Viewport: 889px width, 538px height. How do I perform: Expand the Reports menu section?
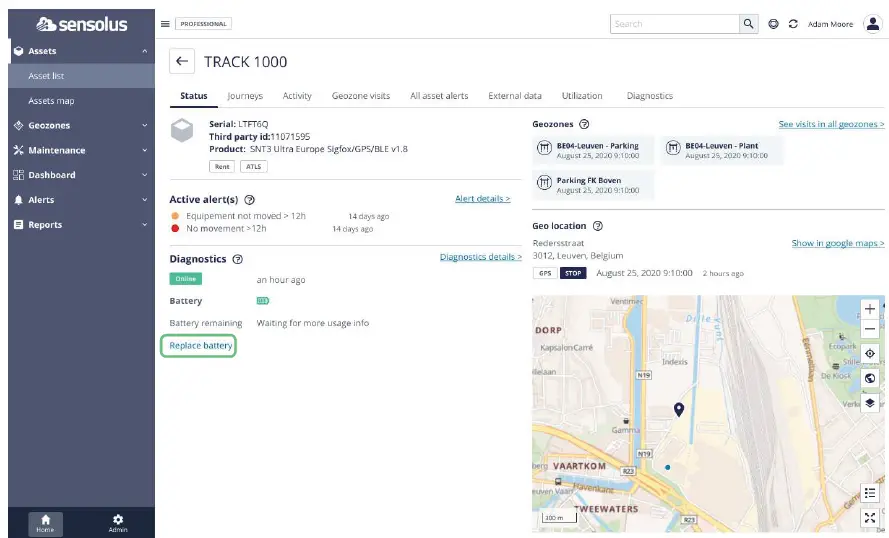[81, 225]
